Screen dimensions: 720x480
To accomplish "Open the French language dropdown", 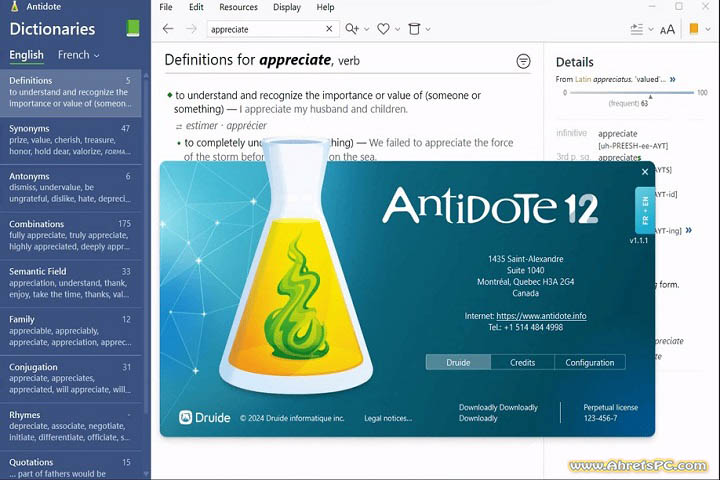I will [79, 55].
